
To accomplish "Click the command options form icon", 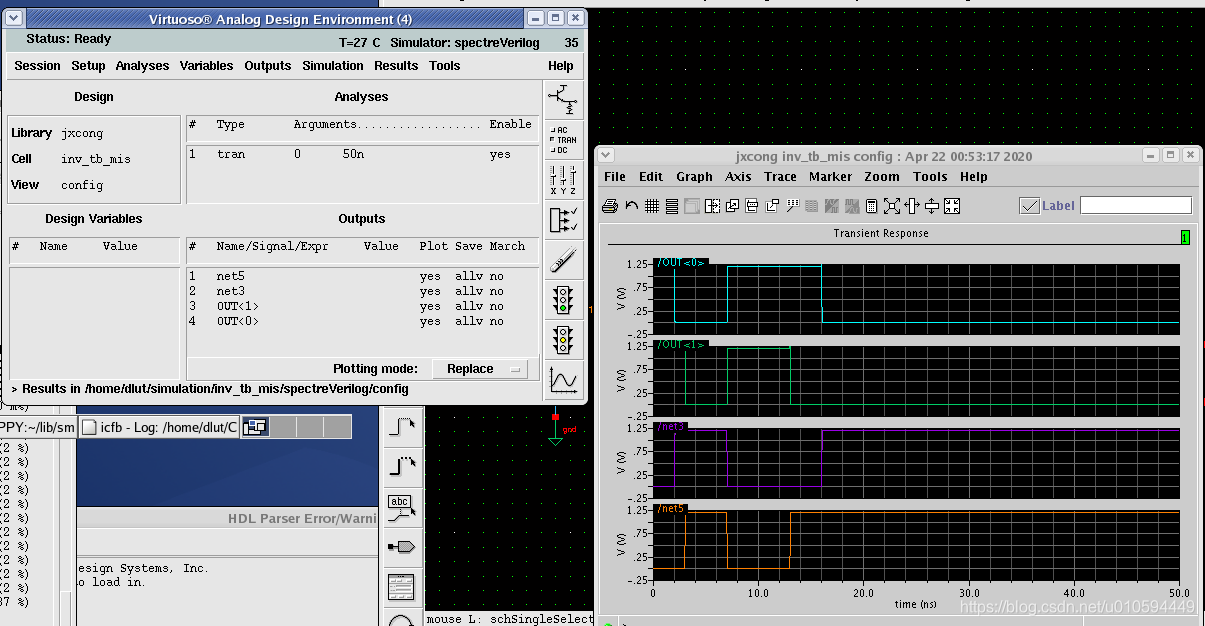I will tap(401, 587).
